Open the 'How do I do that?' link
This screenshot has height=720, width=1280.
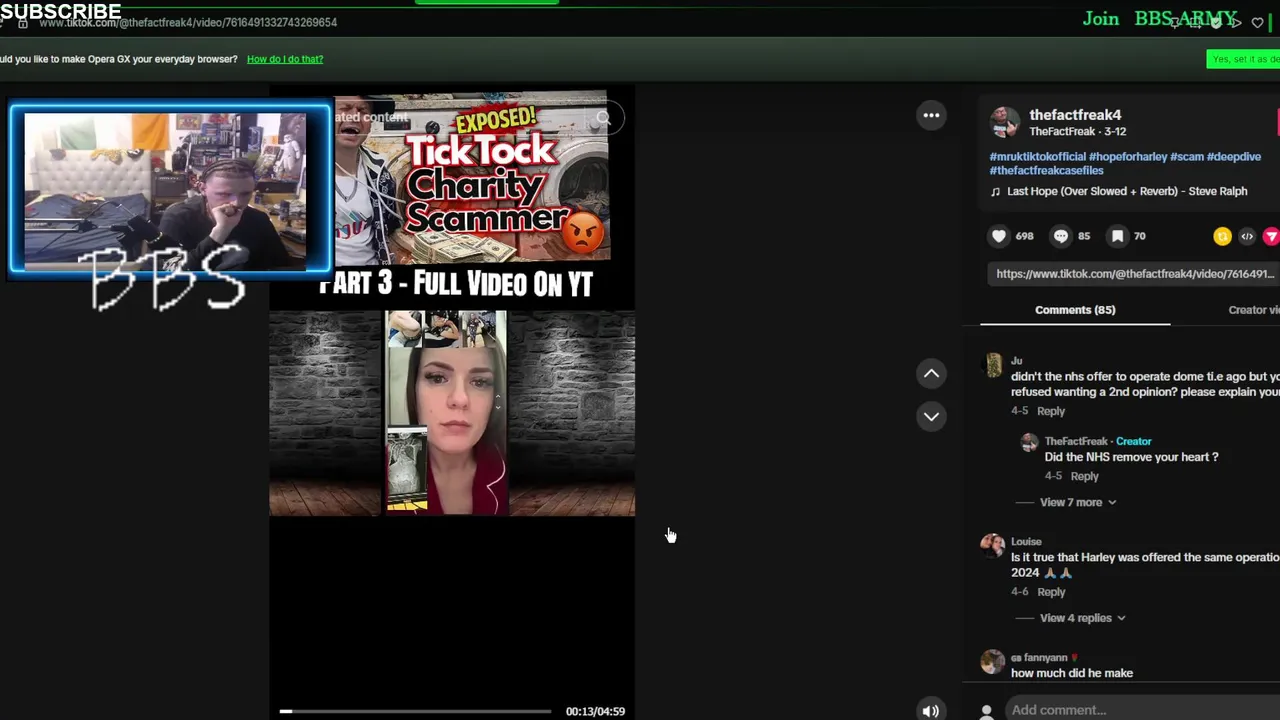pos(285,59)
